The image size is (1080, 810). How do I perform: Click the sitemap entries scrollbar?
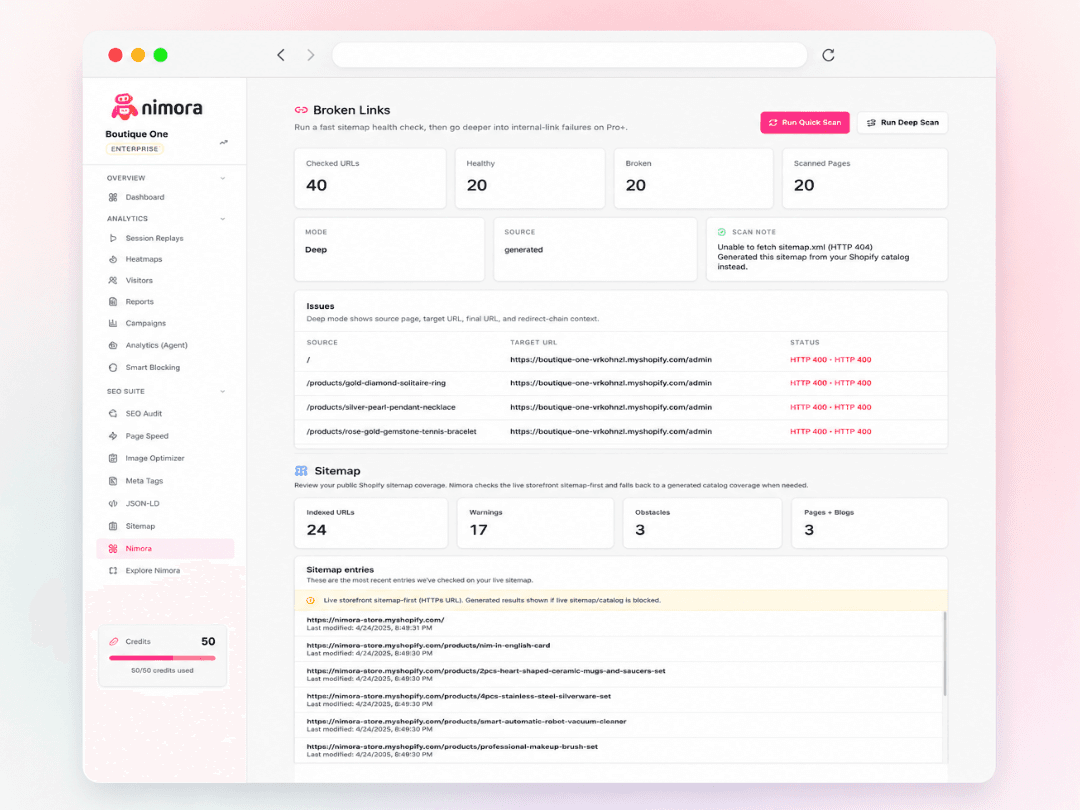(944, 653)
